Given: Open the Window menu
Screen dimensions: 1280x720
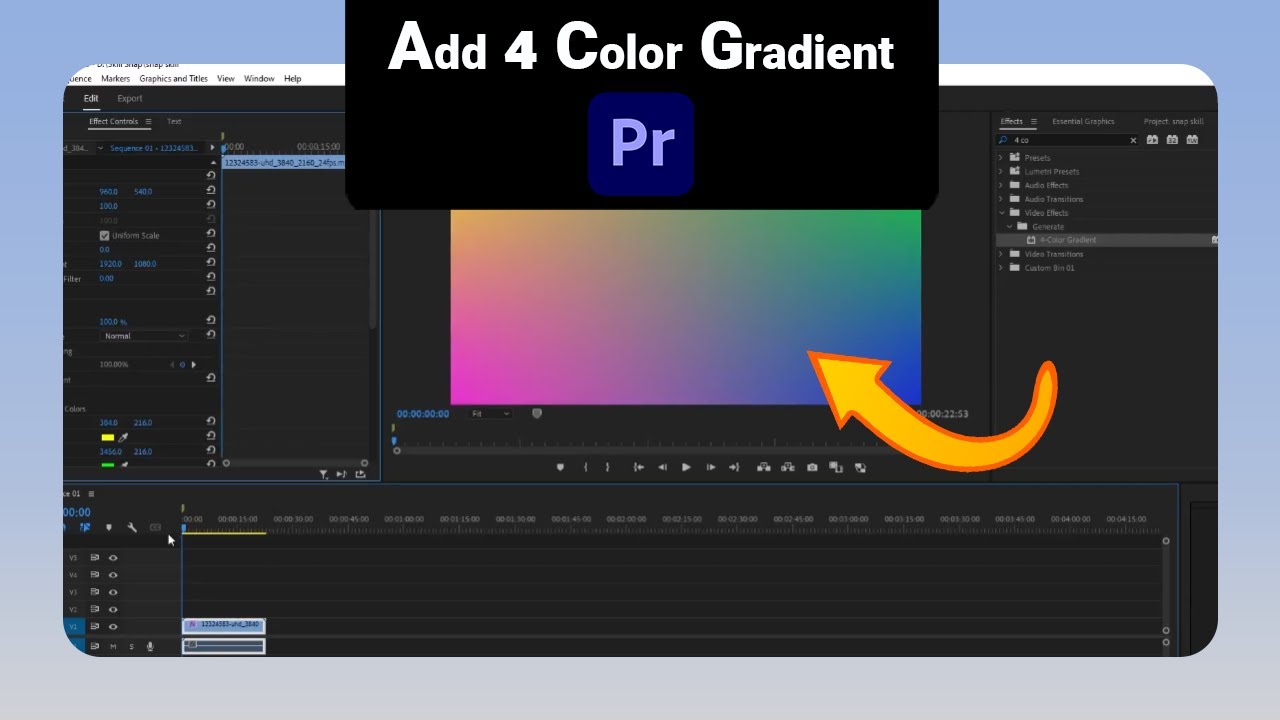Looking at the screenshot, I should tap(259, 78).
